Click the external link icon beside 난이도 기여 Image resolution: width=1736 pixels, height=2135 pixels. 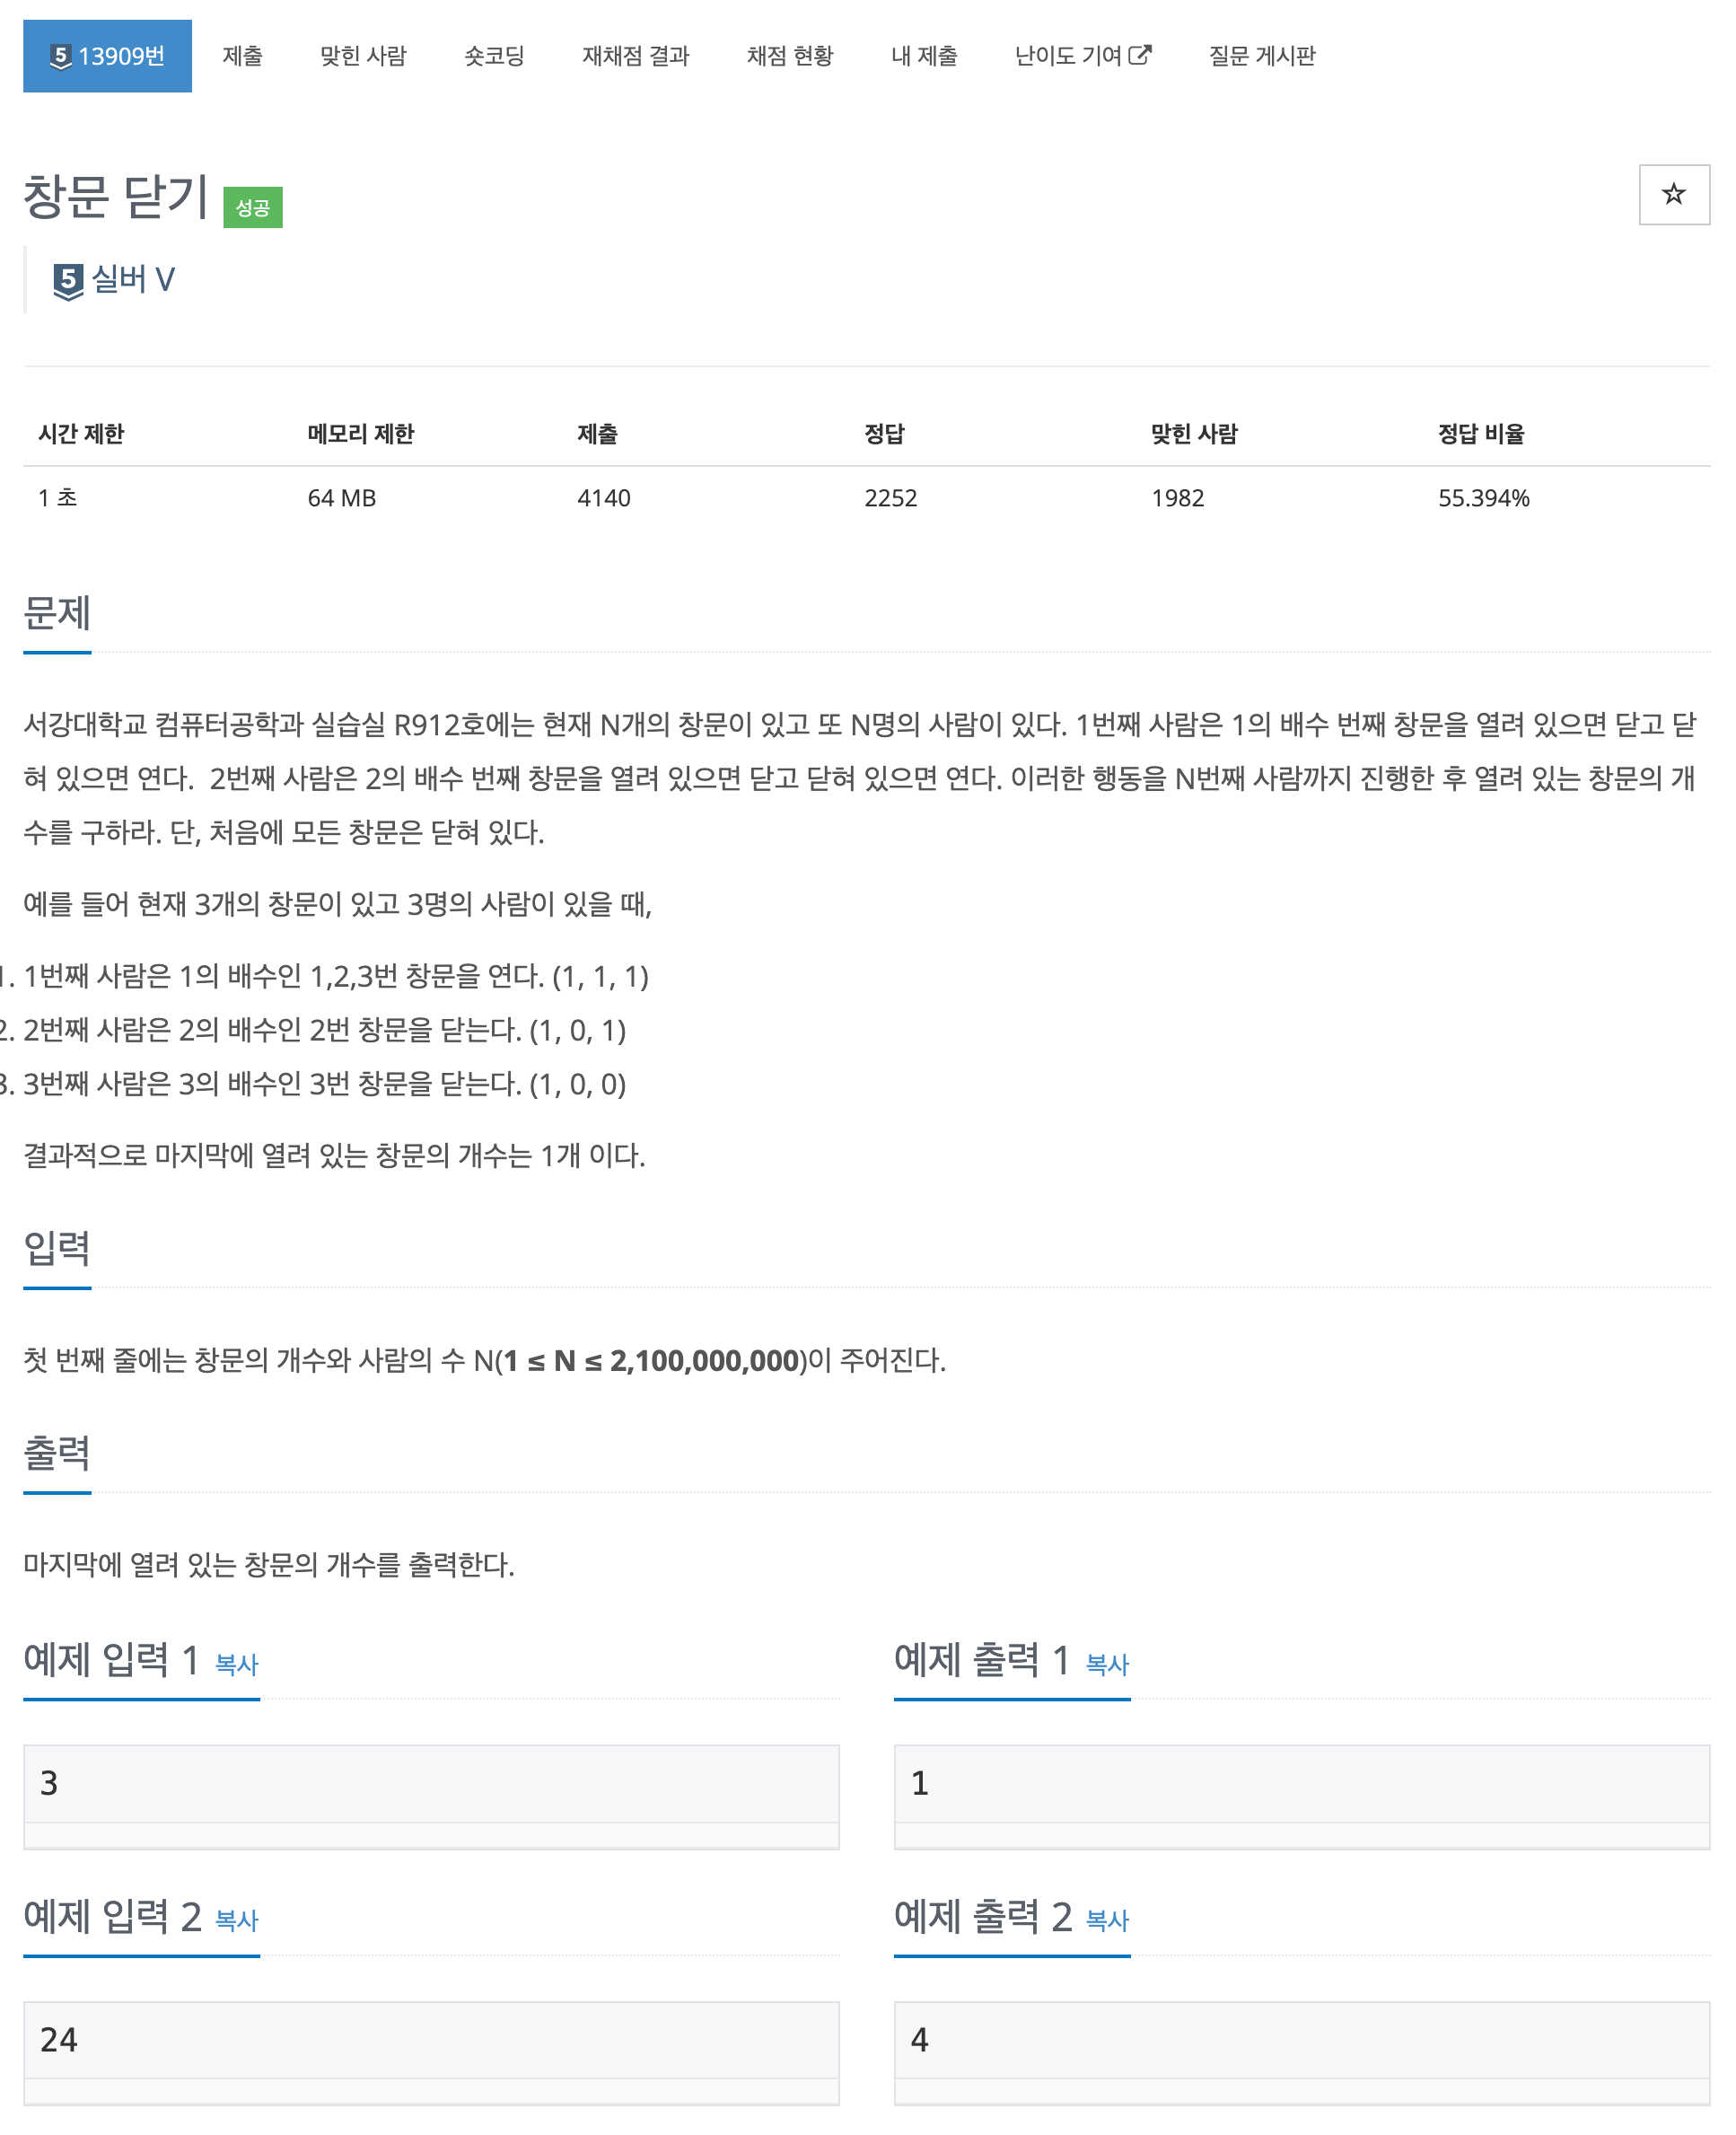[1139, 55]
